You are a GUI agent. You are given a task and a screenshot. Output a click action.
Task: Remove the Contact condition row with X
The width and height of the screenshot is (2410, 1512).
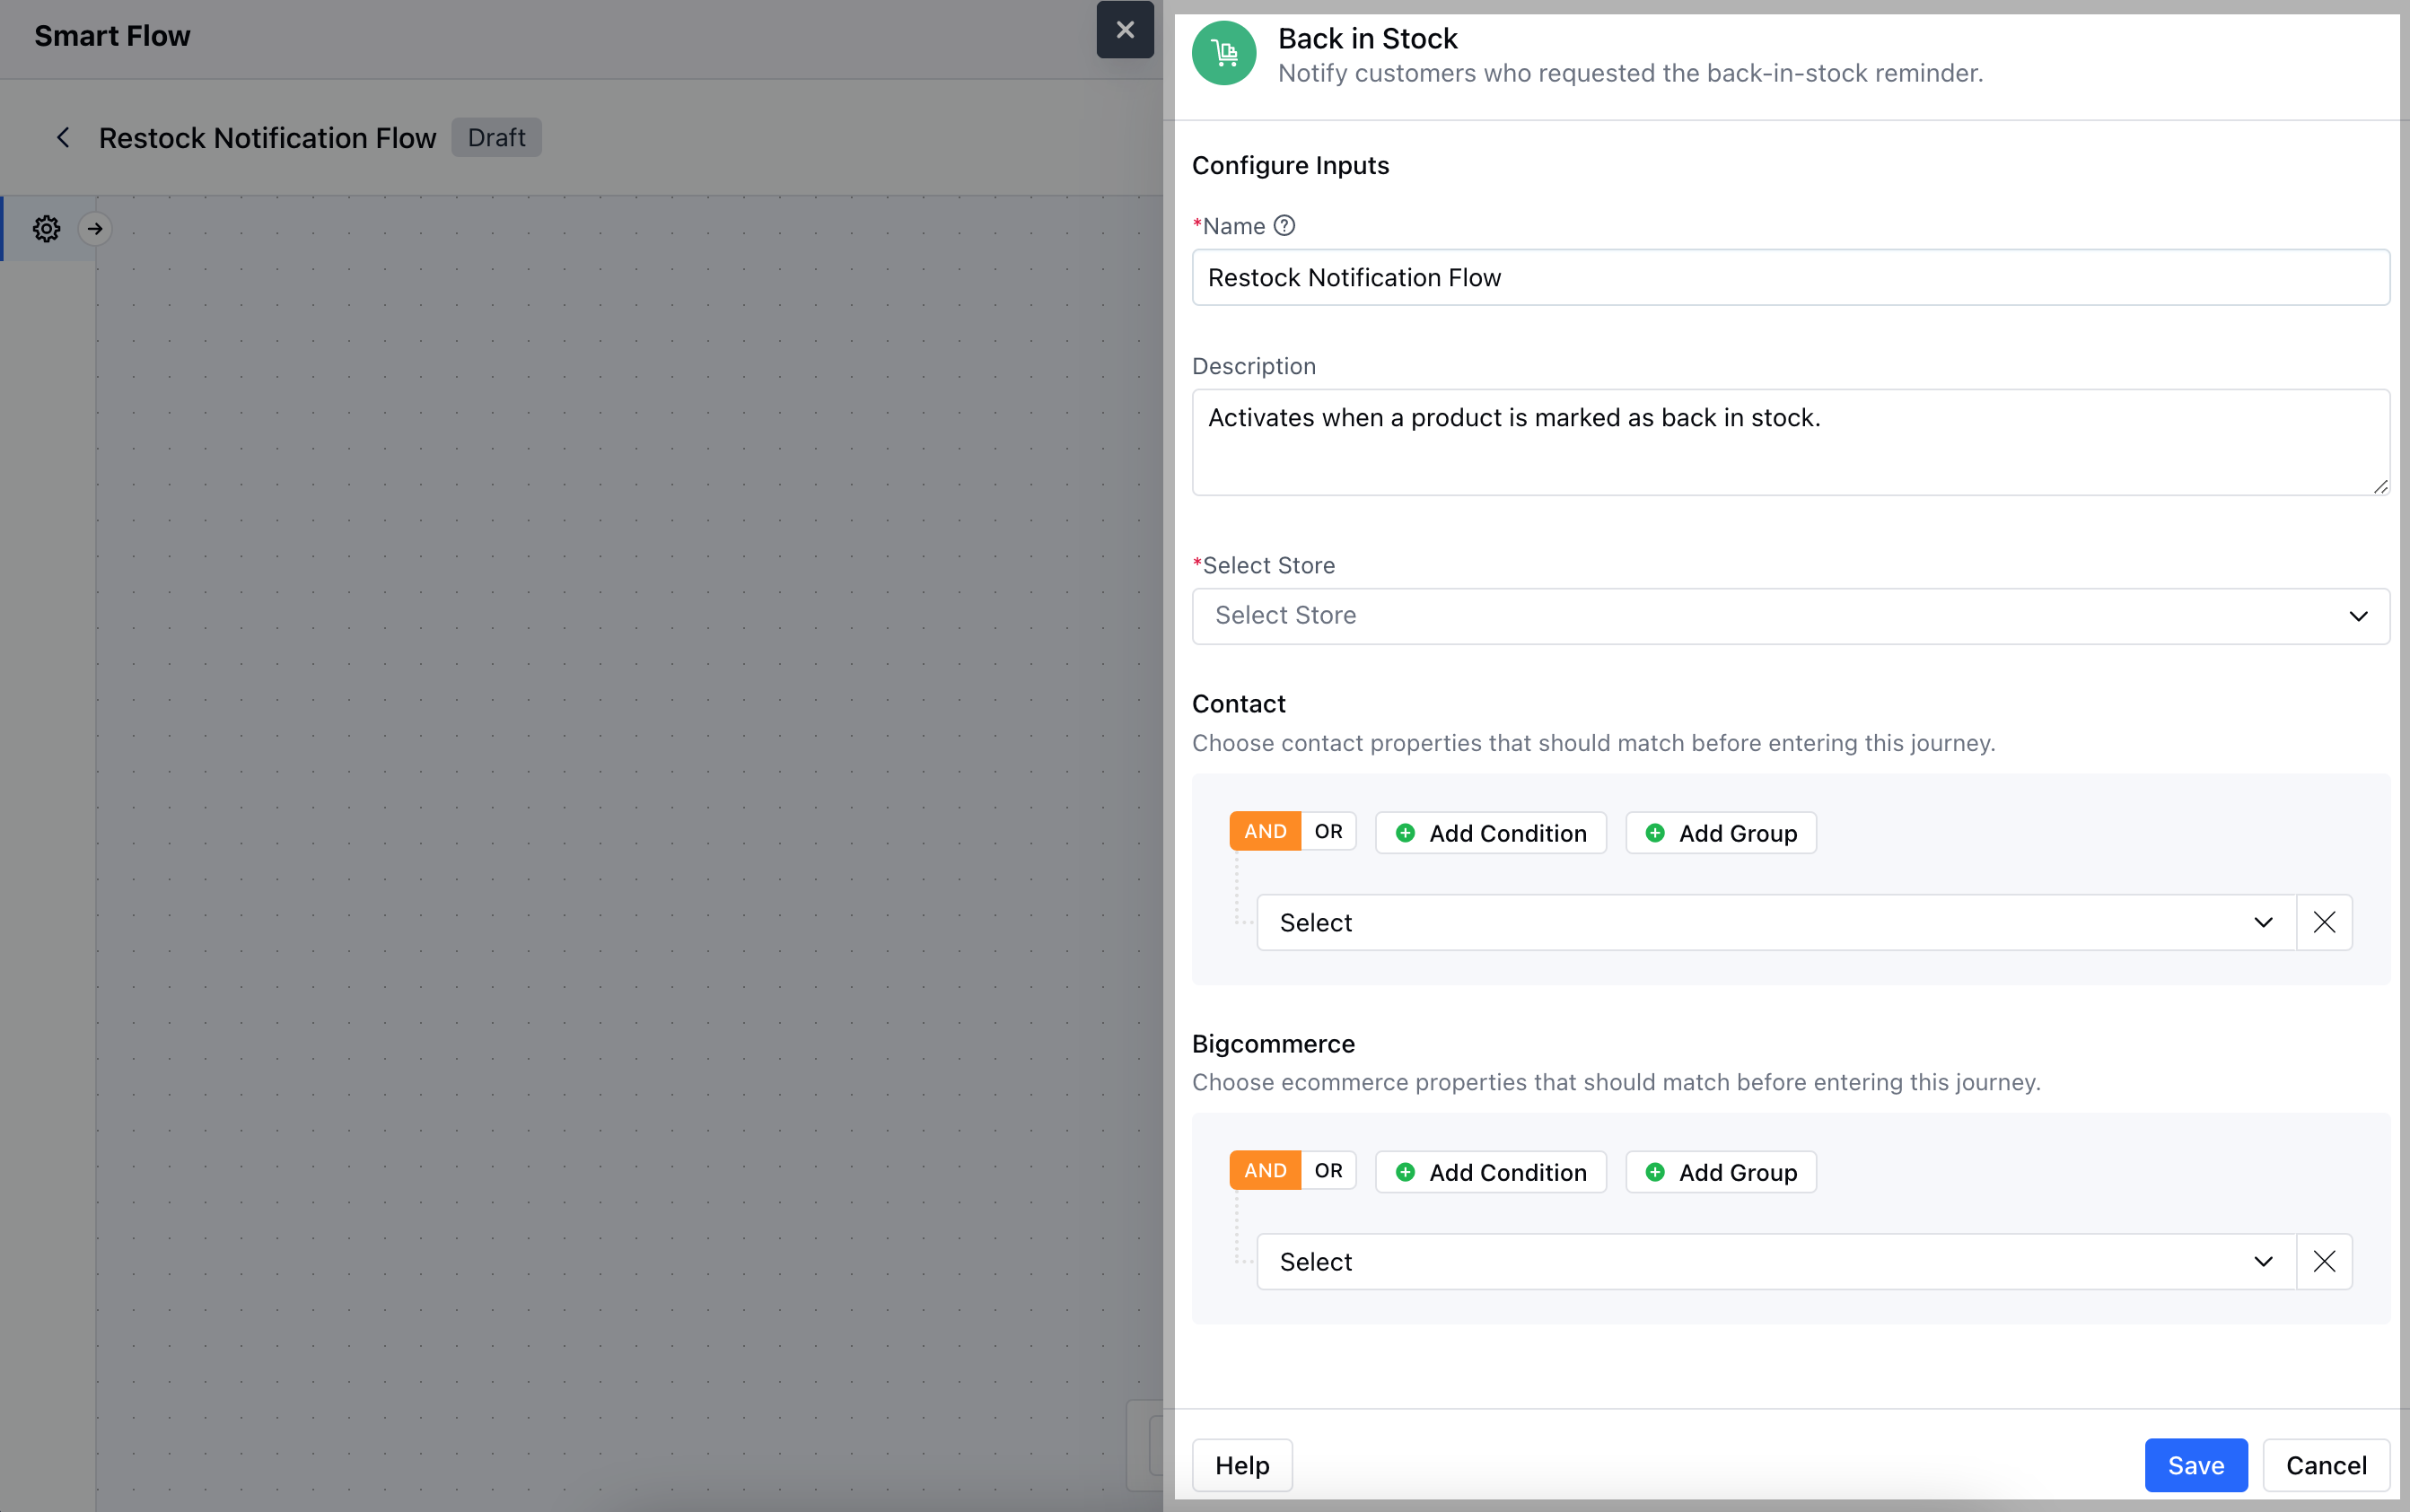(2324, 922)
